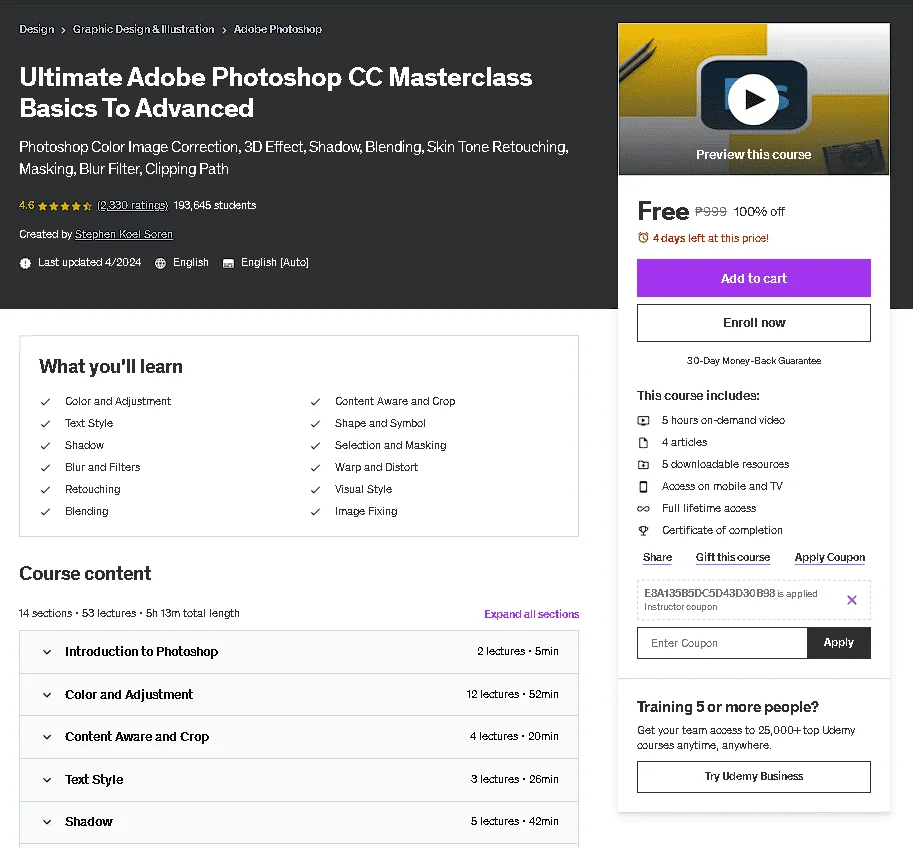Click 'Selection and Masking' item
913x848 pixels.
[390, 445]
